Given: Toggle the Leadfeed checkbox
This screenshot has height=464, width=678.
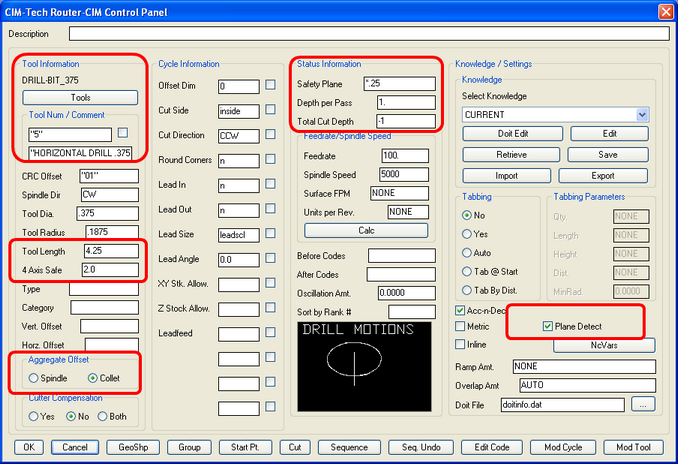Looking at the screenshot, I should coord(270,332).
